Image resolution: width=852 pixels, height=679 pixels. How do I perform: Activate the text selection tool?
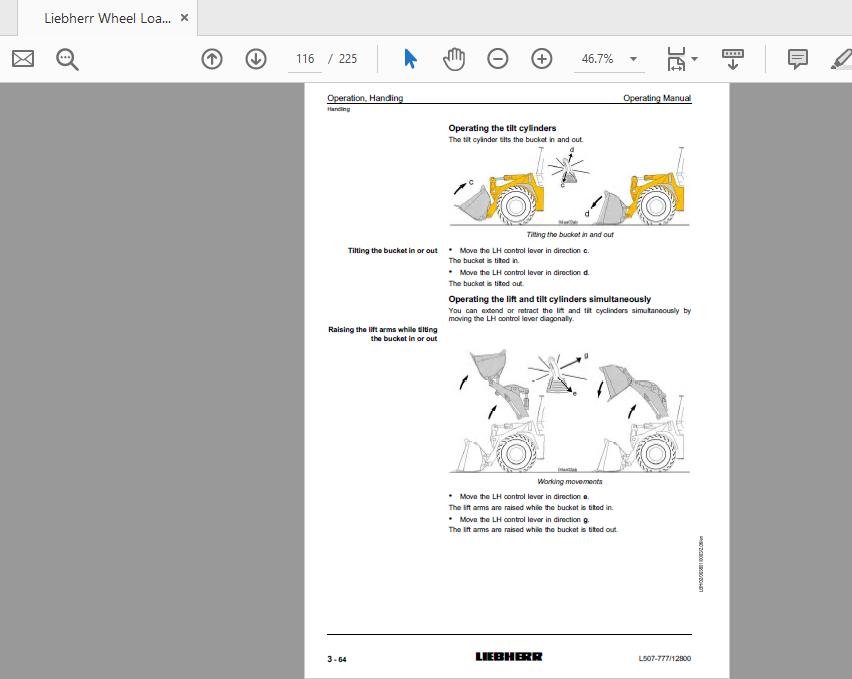(x=409, y=59)
